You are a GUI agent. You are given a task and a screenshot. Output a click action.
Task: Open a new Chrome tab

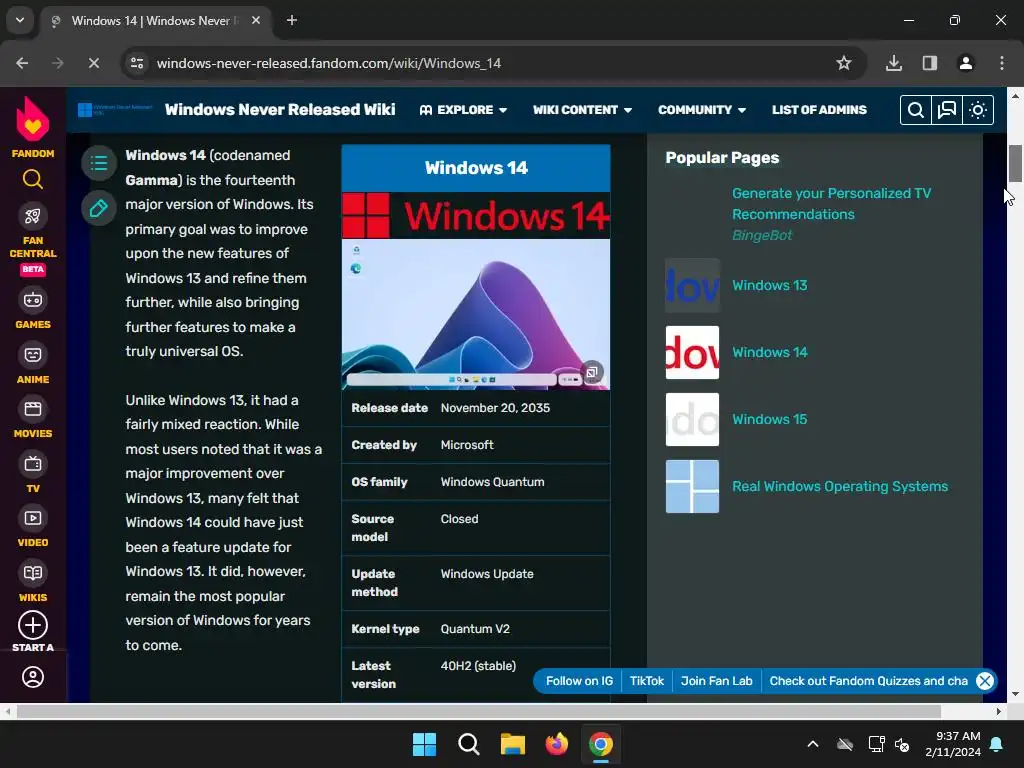tap(292, 20)
